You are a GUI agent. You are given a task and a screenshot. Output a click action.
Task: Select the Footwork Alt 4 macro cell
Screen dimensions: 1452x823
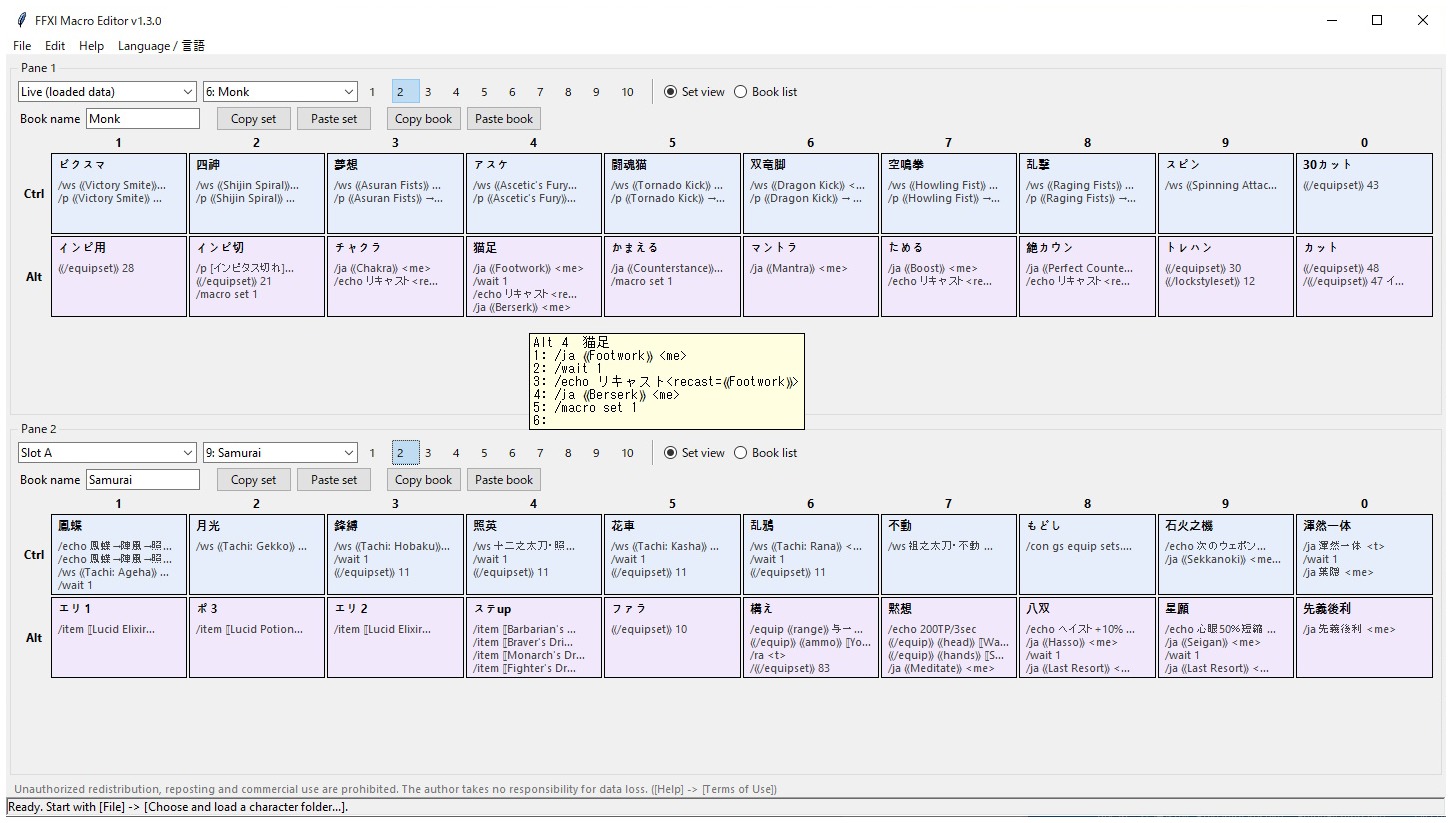tap(534, 277)
